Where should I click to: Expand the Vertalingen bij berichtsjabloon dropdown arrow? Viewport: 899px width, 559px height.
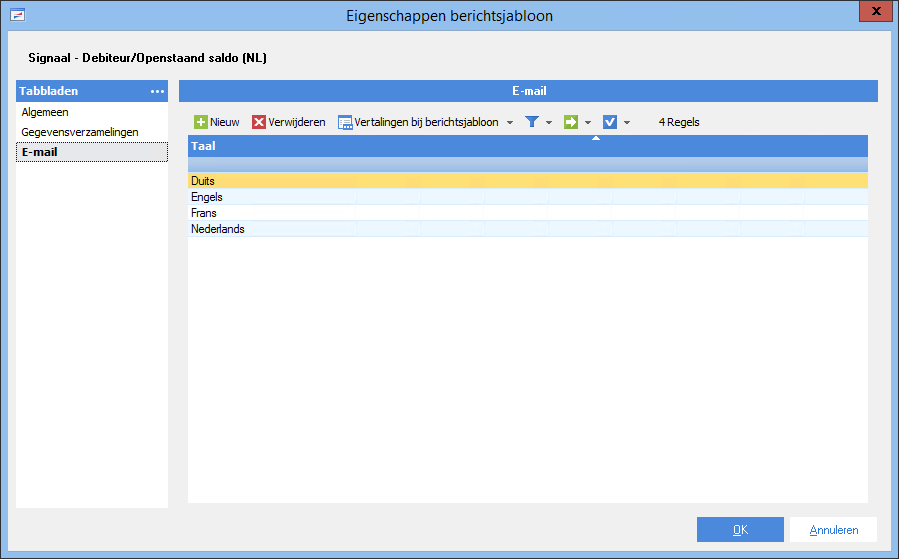click(x=510, y=123)
